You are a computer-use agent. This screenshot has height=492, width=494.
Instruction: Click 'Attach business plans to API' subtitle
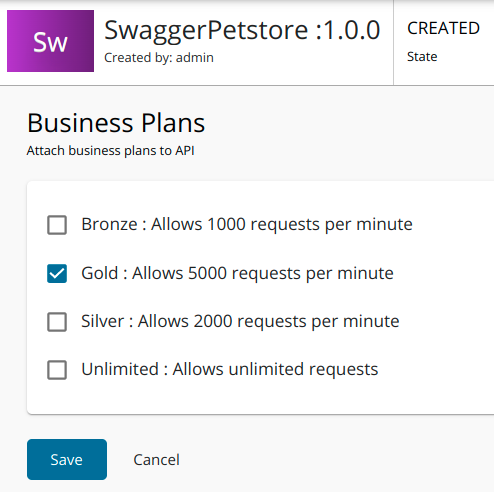111,151
